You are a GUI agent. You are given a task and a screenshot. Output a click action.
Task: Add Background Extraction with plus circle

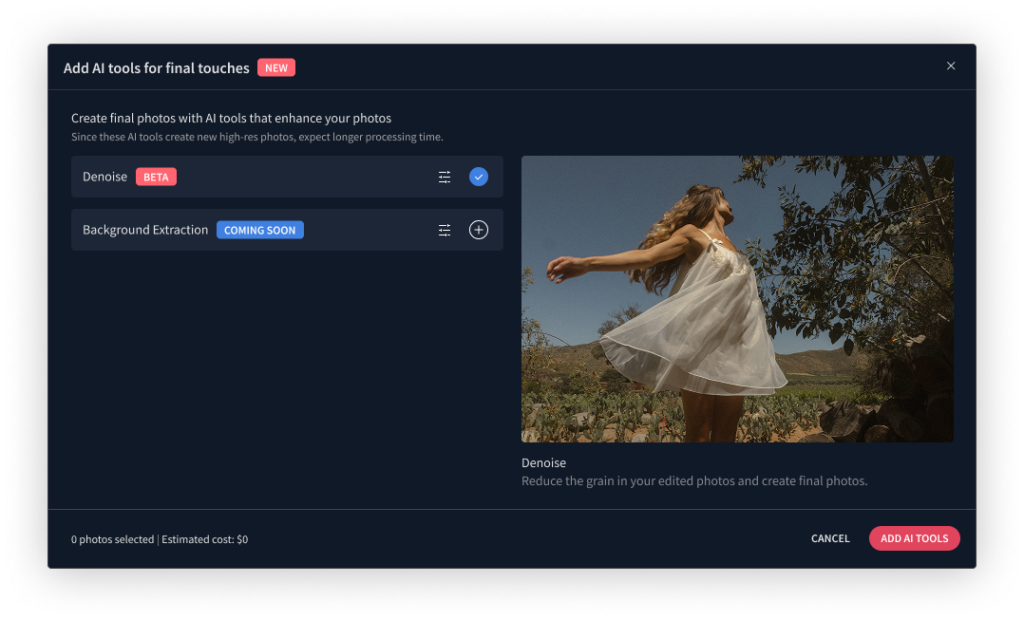pos(479,230)
